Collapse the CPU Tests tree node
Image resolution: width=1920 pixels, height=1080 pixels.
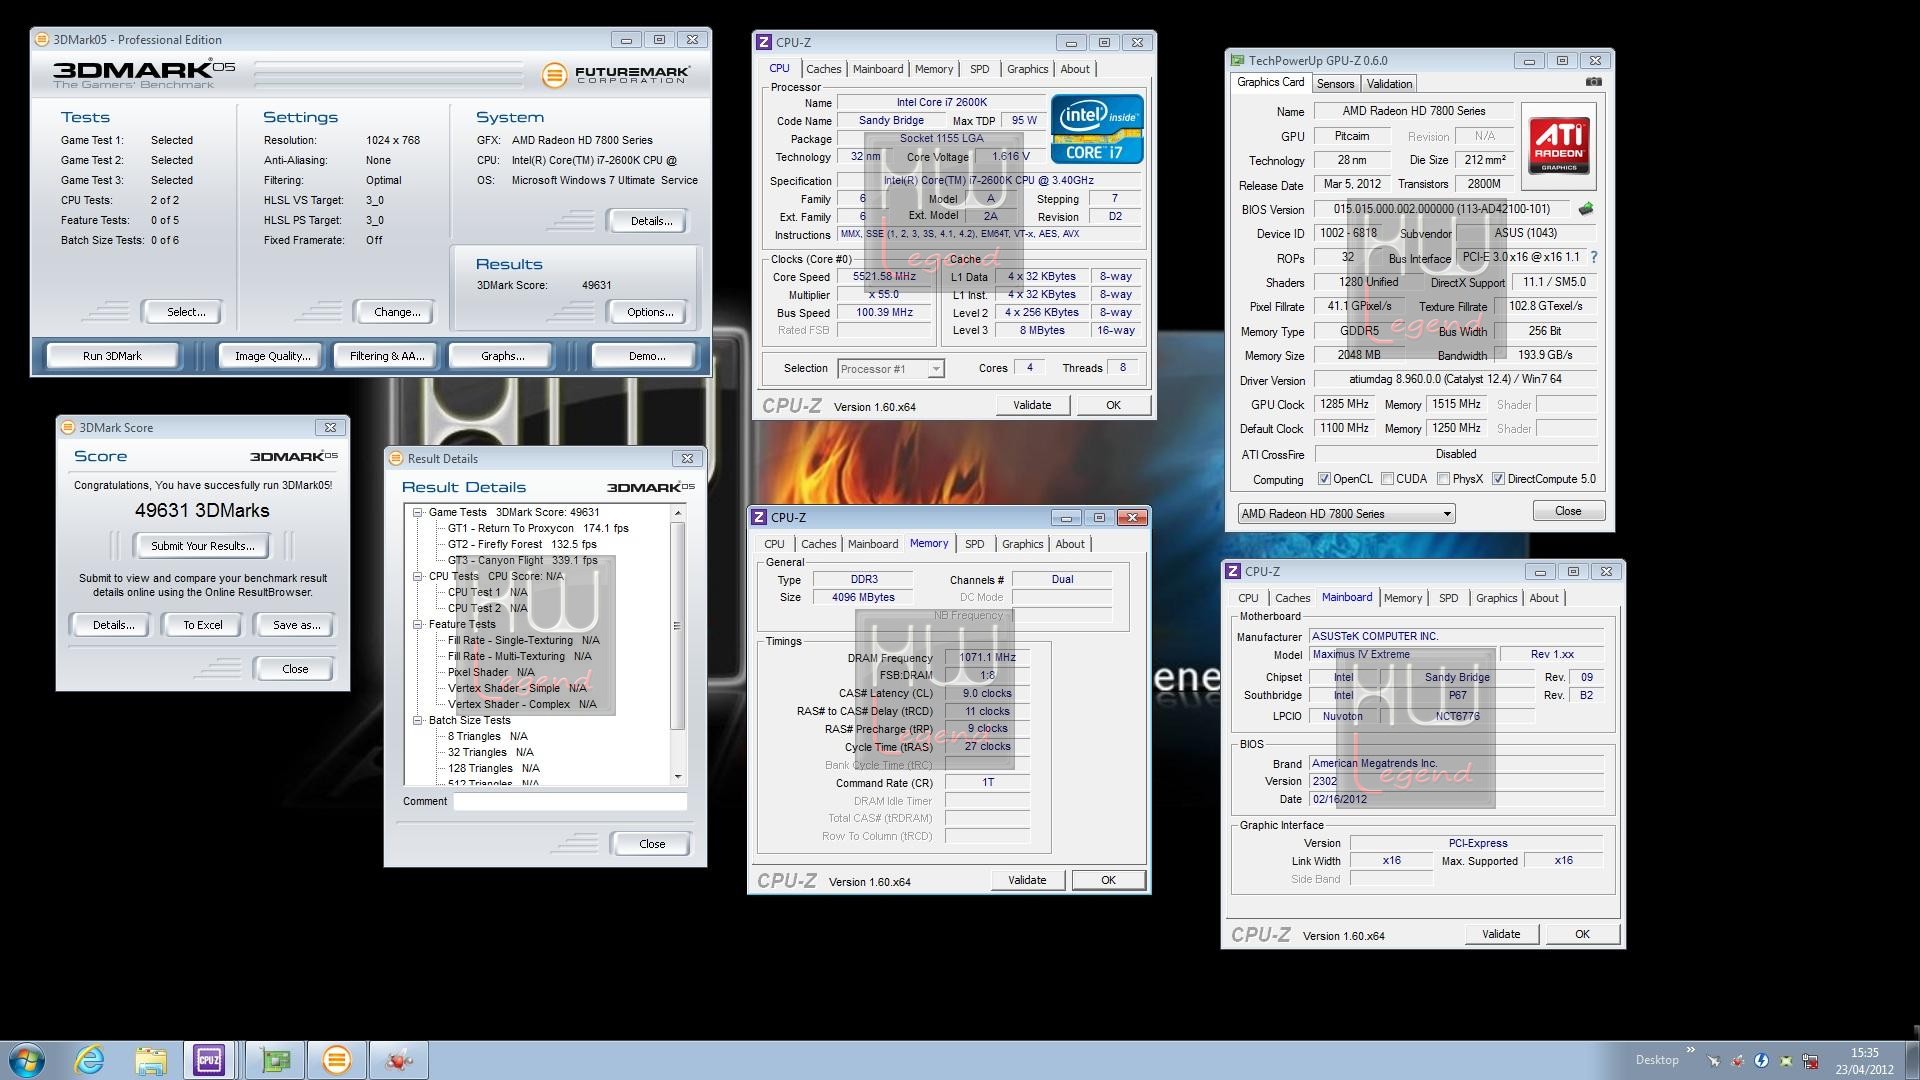tap(418, 576)
